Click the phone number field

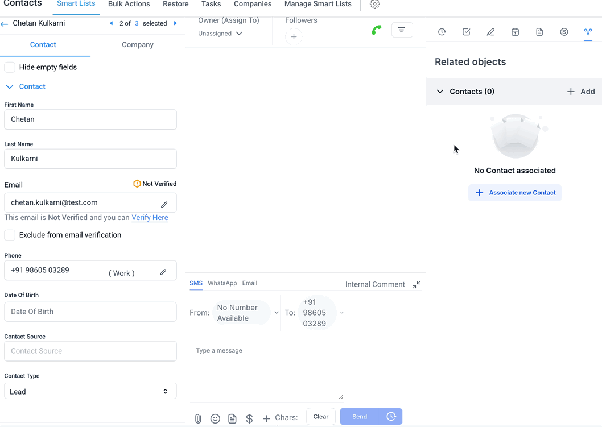91,270
